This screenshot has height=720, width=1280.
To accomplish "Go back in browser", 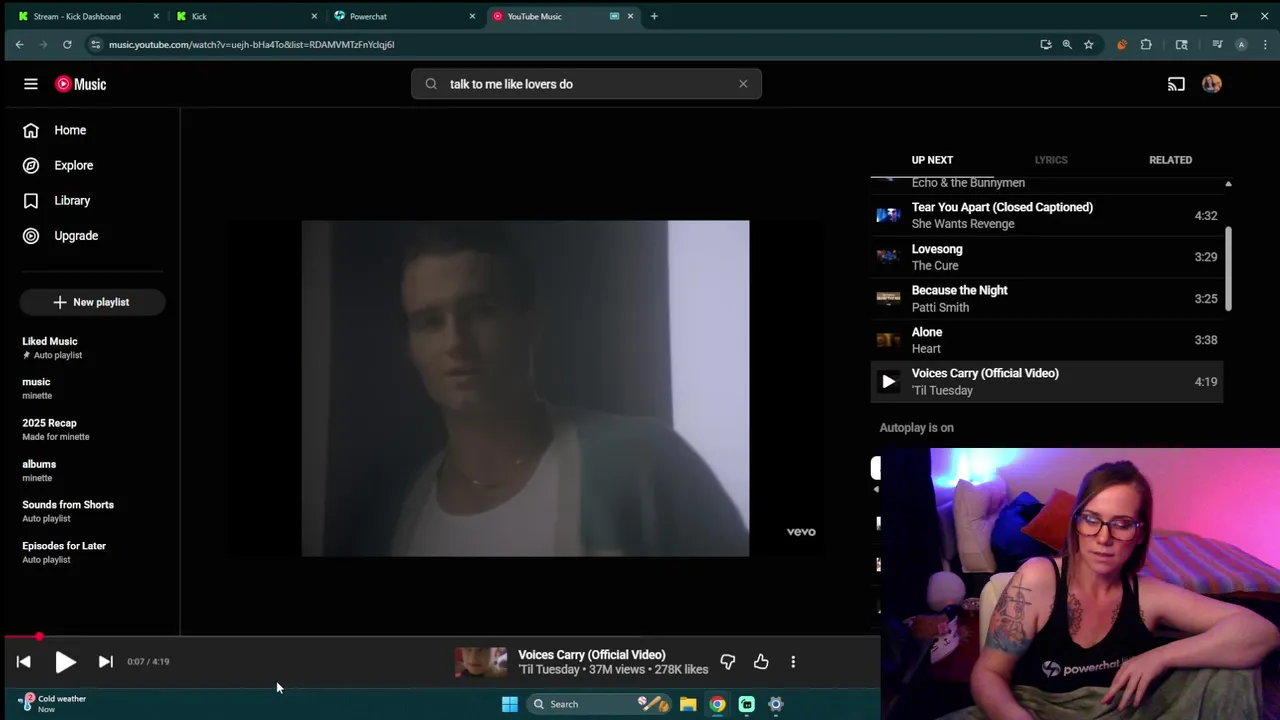I will pyautogui.click(x=19, y=44).
